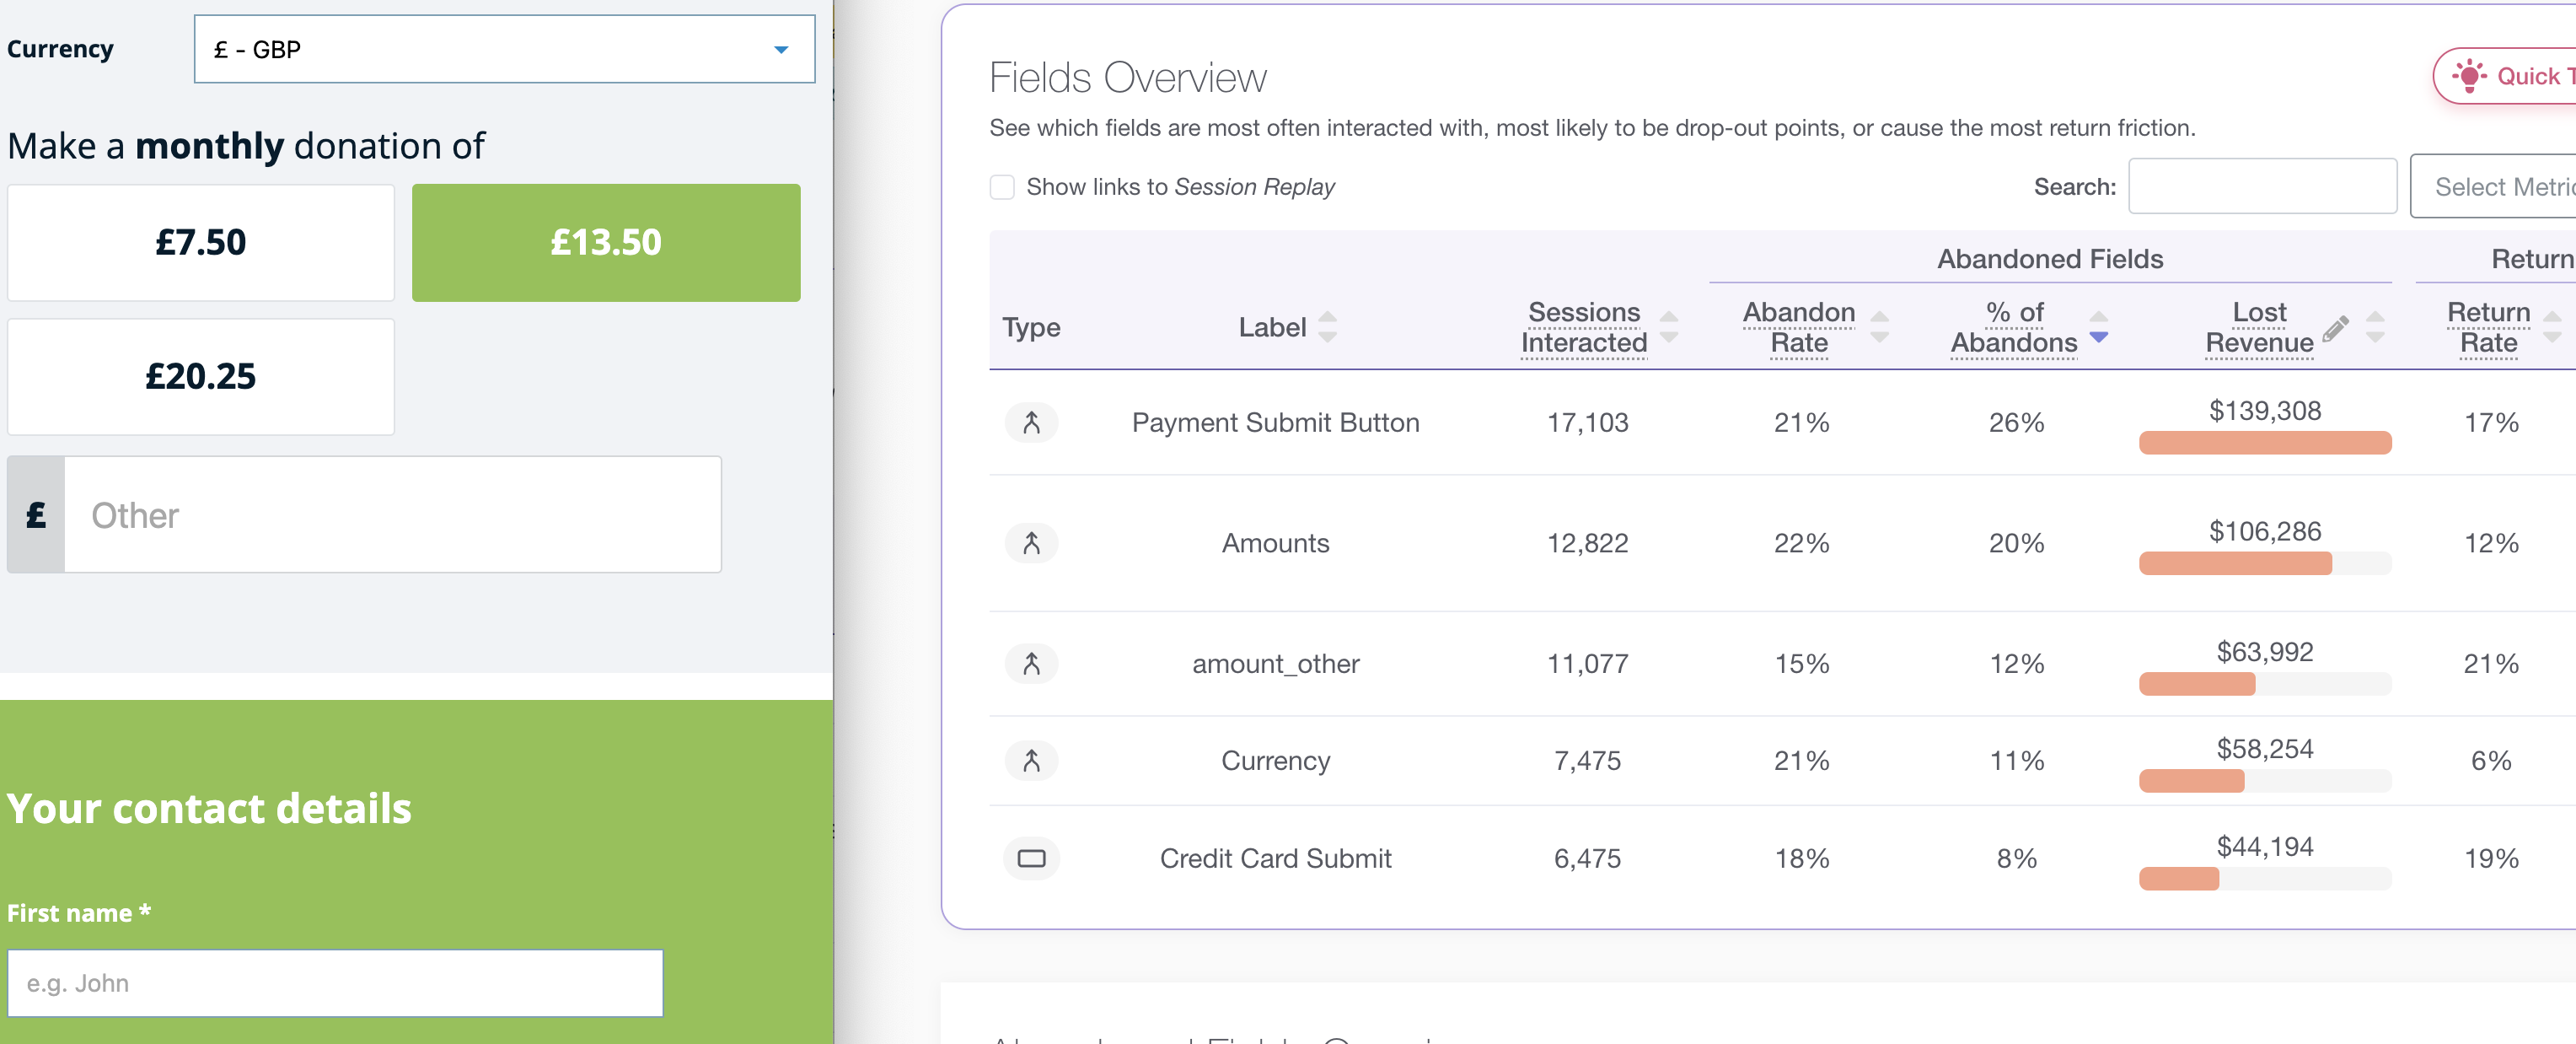The height and width of the screenshot is (1044, 2576).
Task: Click the Payment Submit Button row type icon
Action: pos(1031,423)
